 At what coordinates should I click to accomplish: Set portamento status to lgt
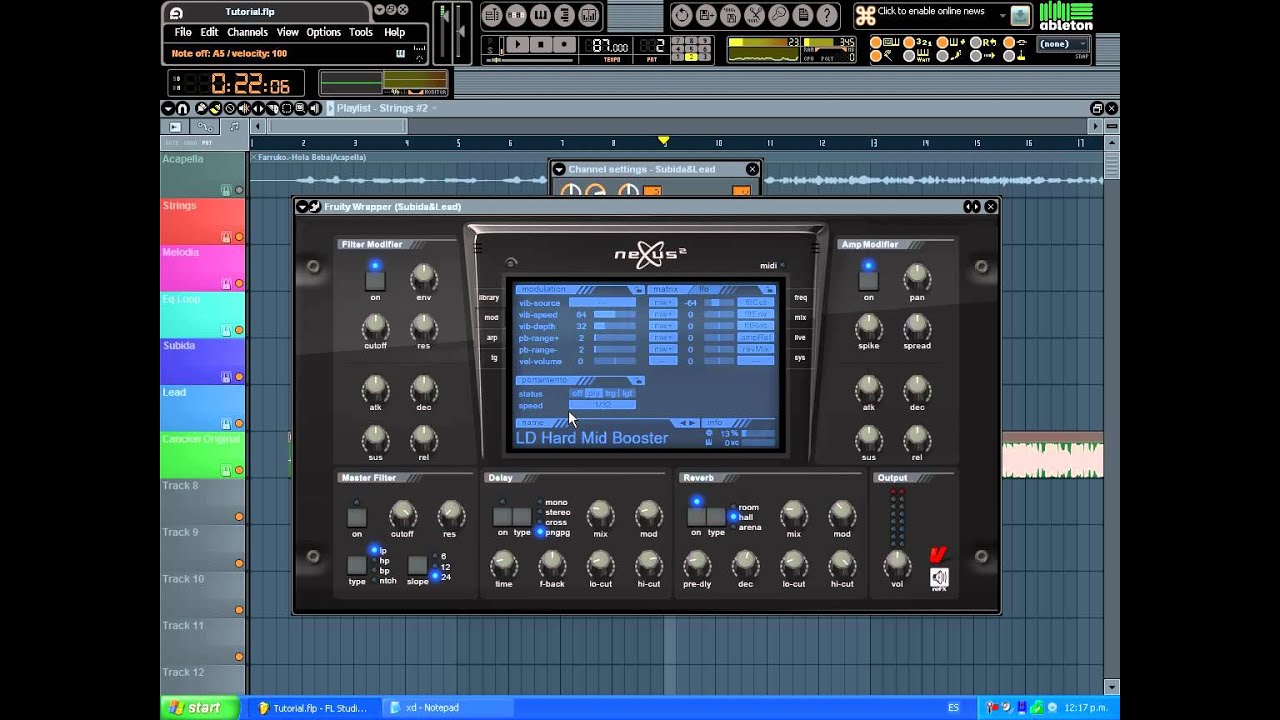pos(627,393)
